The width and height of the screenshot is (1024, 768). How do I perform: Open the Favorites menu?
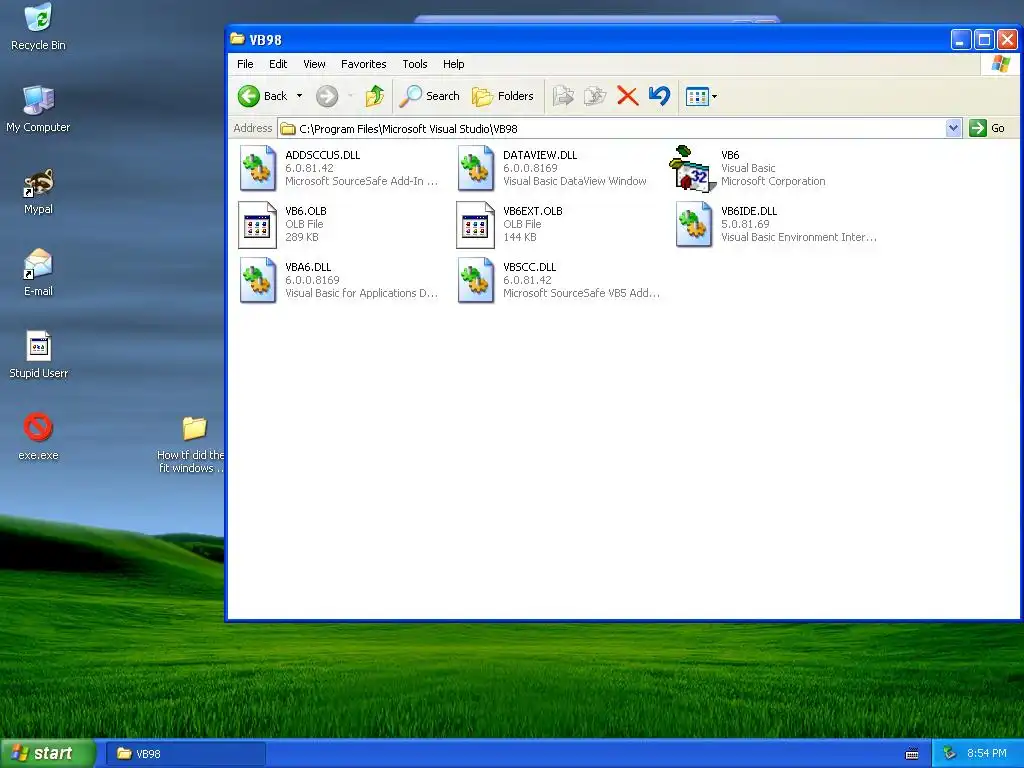point(363,64)
